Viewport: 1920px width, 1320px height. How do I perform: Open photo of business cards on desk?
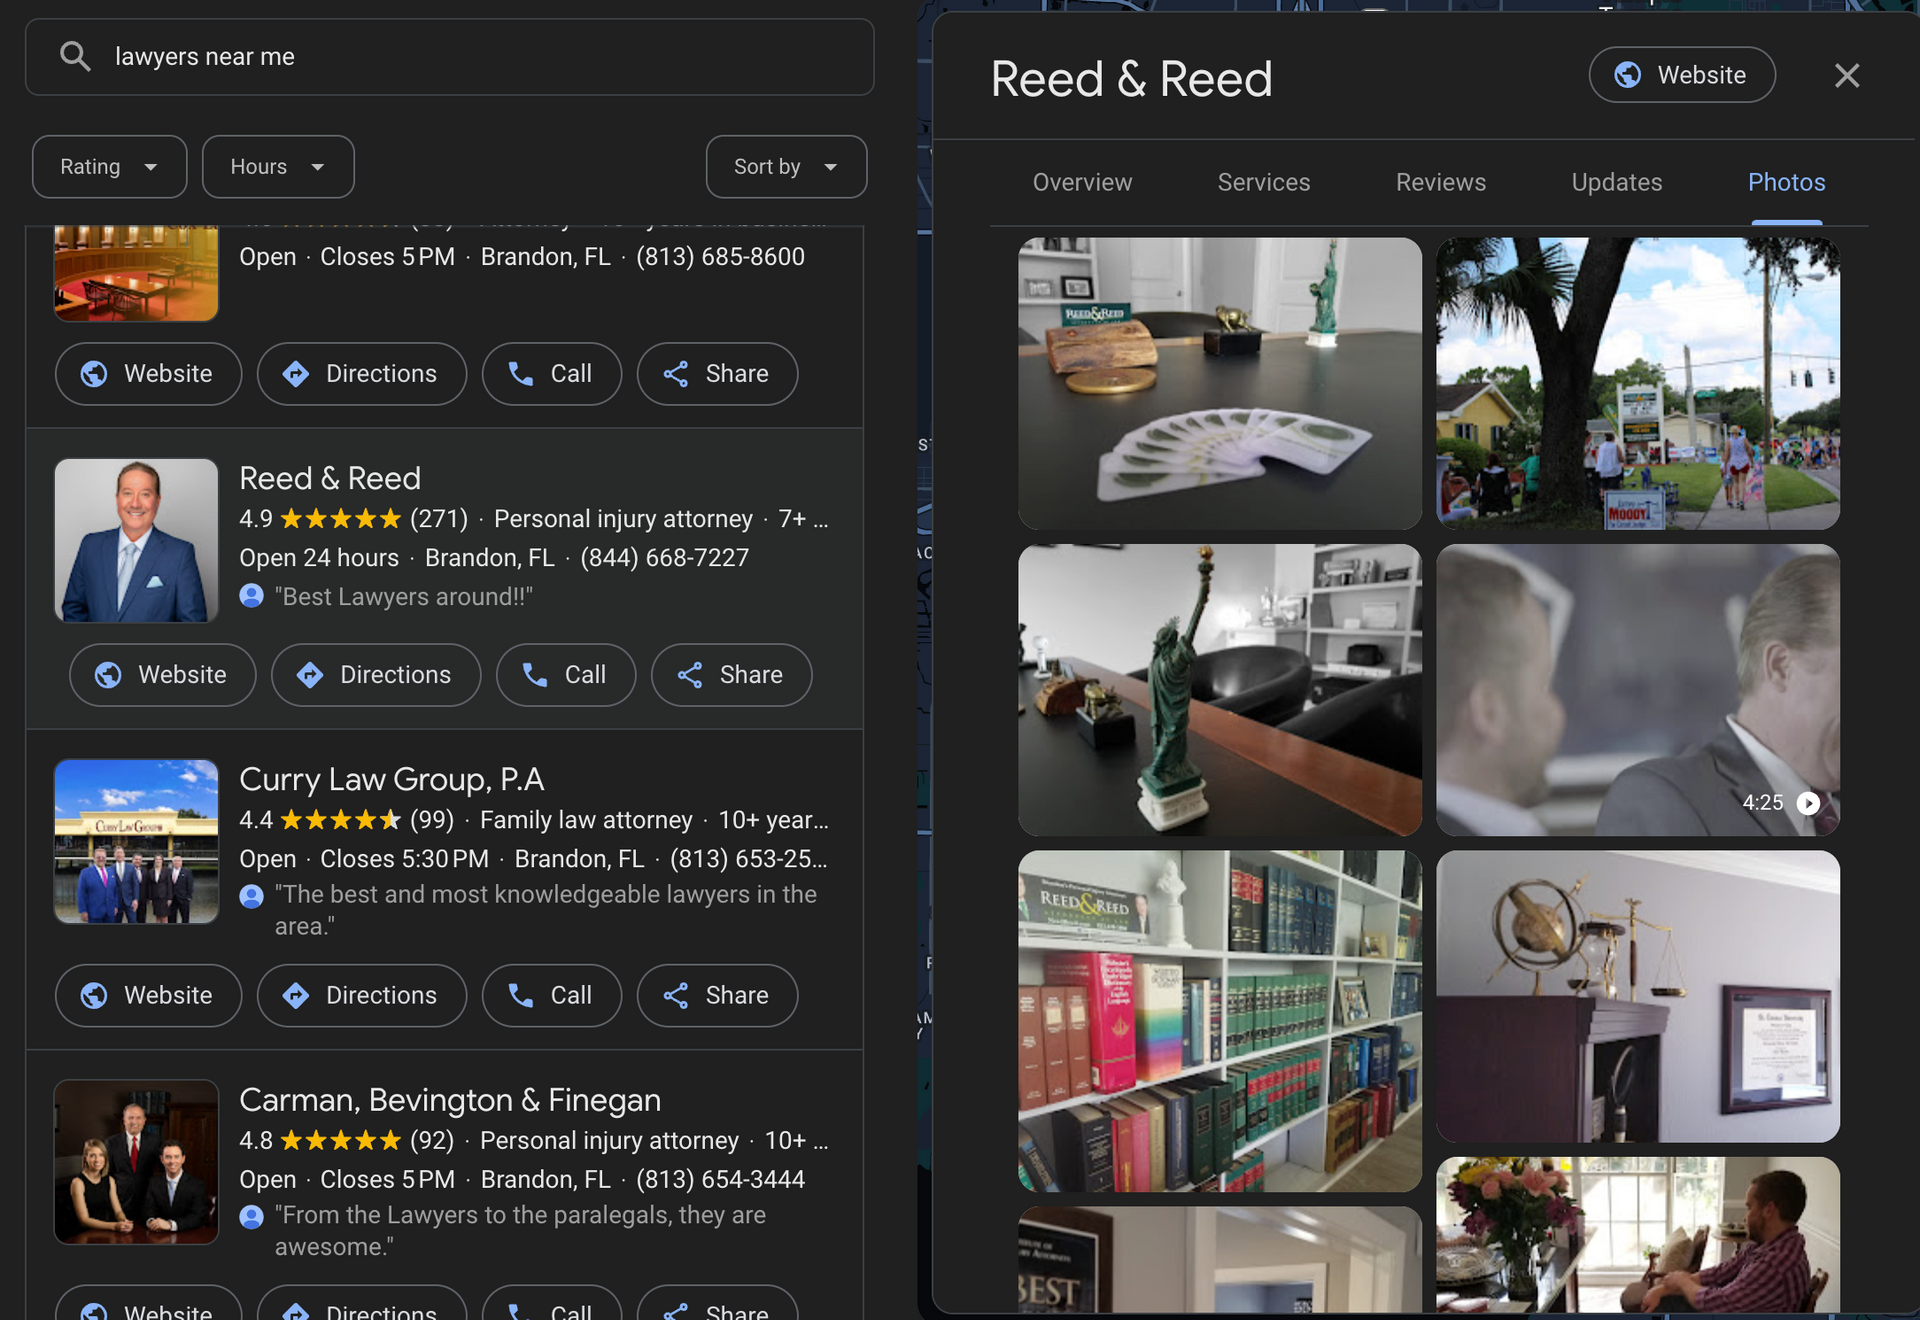tap(1220, 383)
